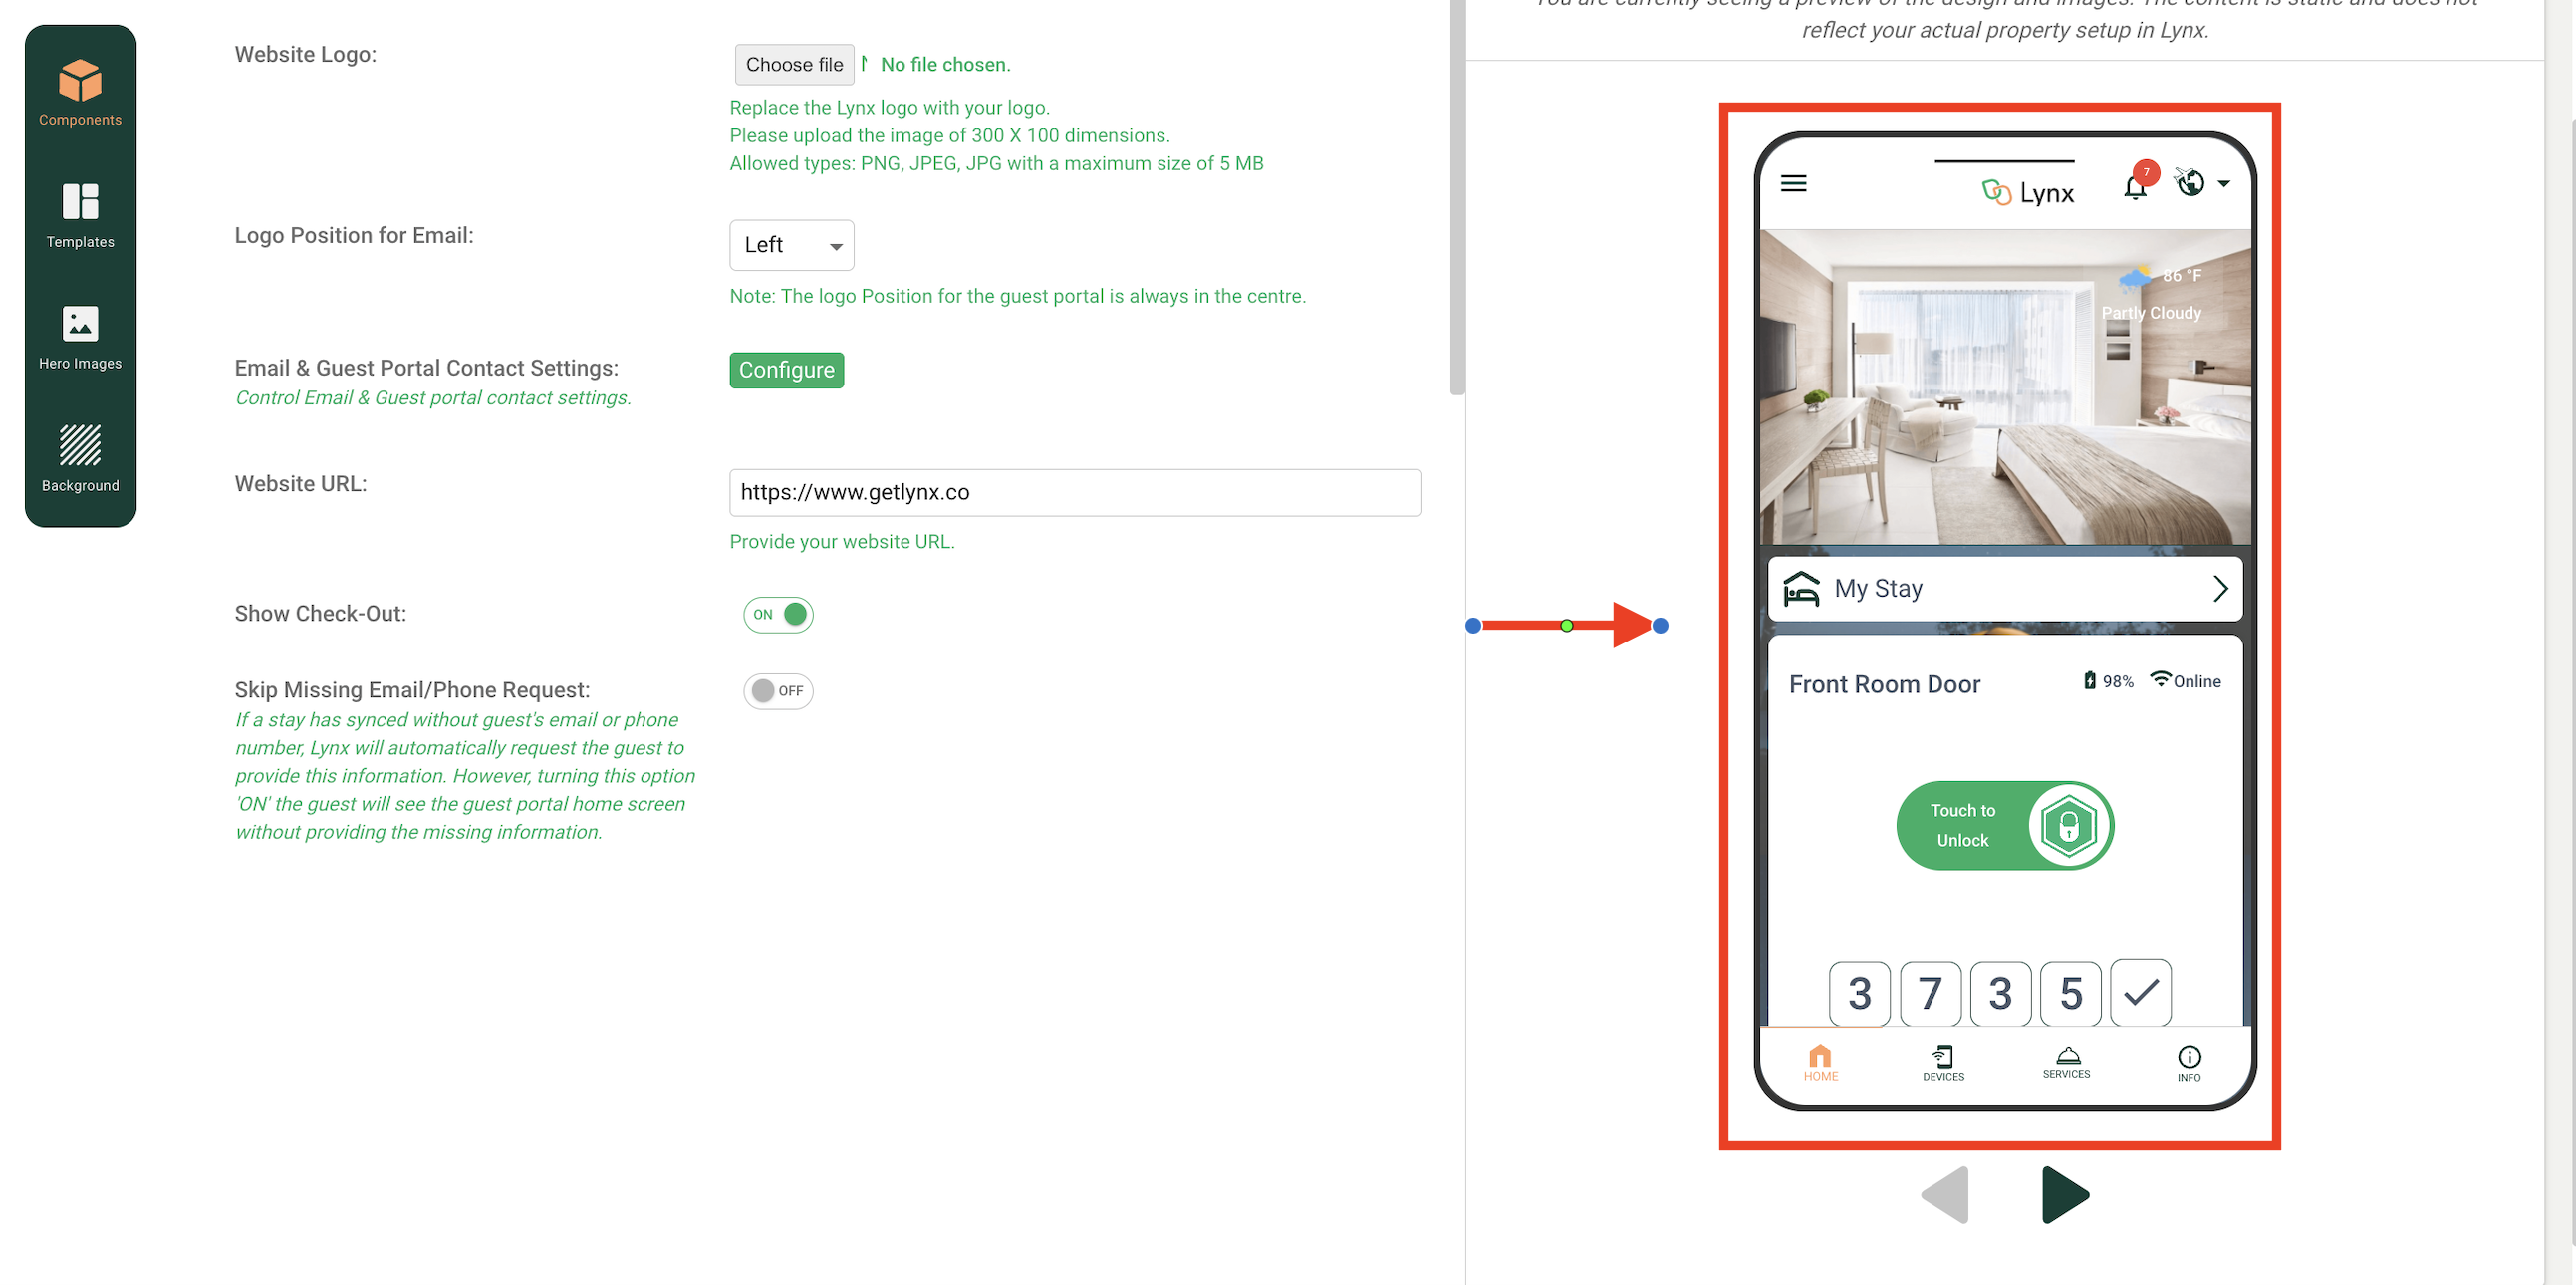2576x1285 pixels.
Task: Click the checkmark next to code digits
Action: tap(2140, 993)
